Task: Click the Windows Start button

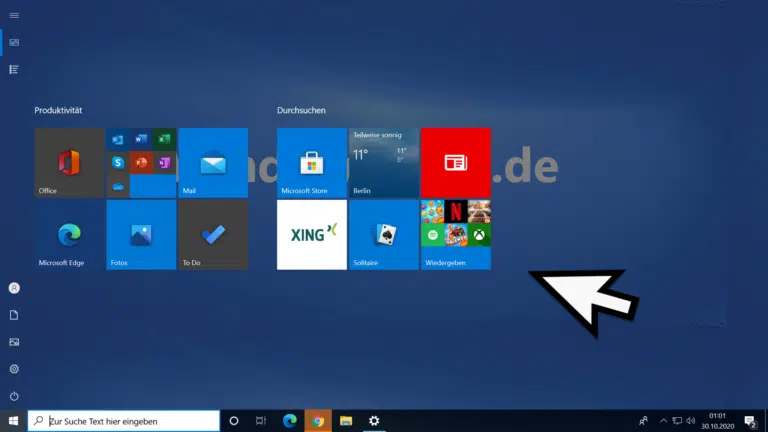Action: (x=14, y=421)
